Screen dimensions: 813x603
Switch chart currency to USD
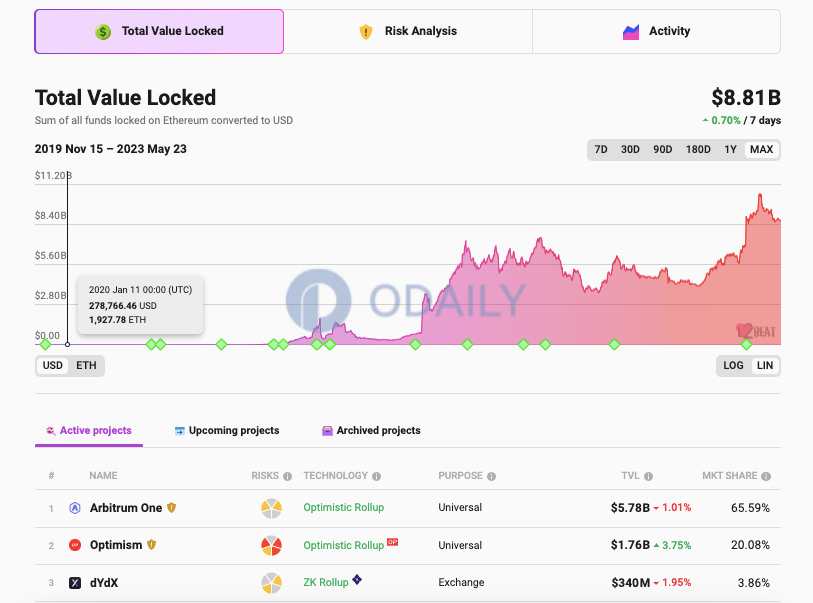coord(52,366)
